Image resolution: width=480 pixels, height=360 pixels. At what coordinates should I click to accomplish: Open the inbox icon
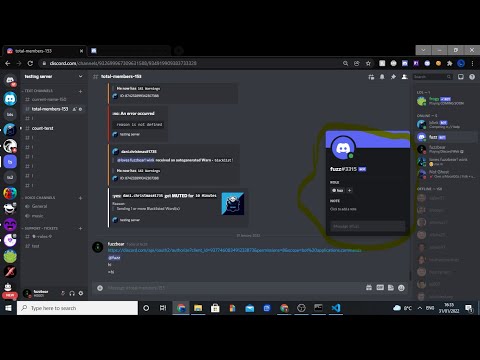click(461, 77)
